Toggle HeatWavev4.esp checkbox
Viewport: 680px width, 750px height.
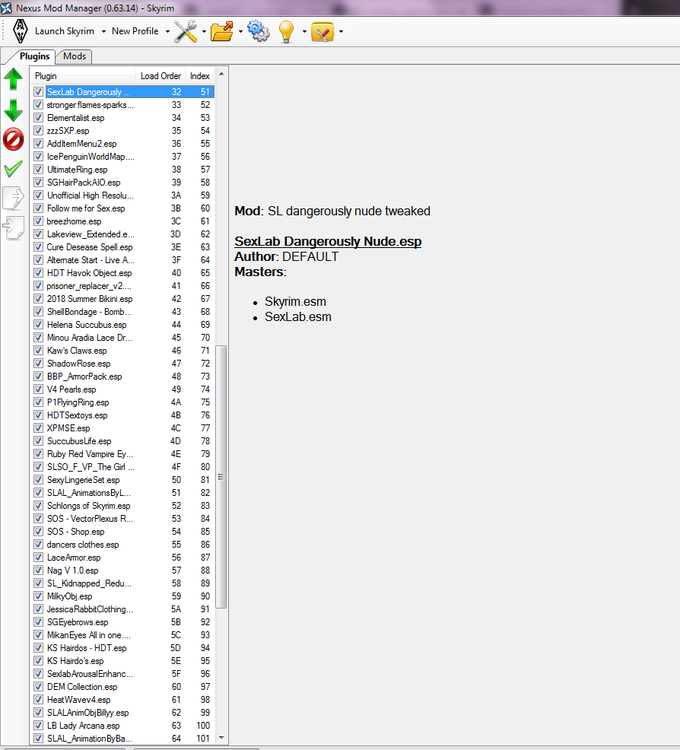[38, 699]
